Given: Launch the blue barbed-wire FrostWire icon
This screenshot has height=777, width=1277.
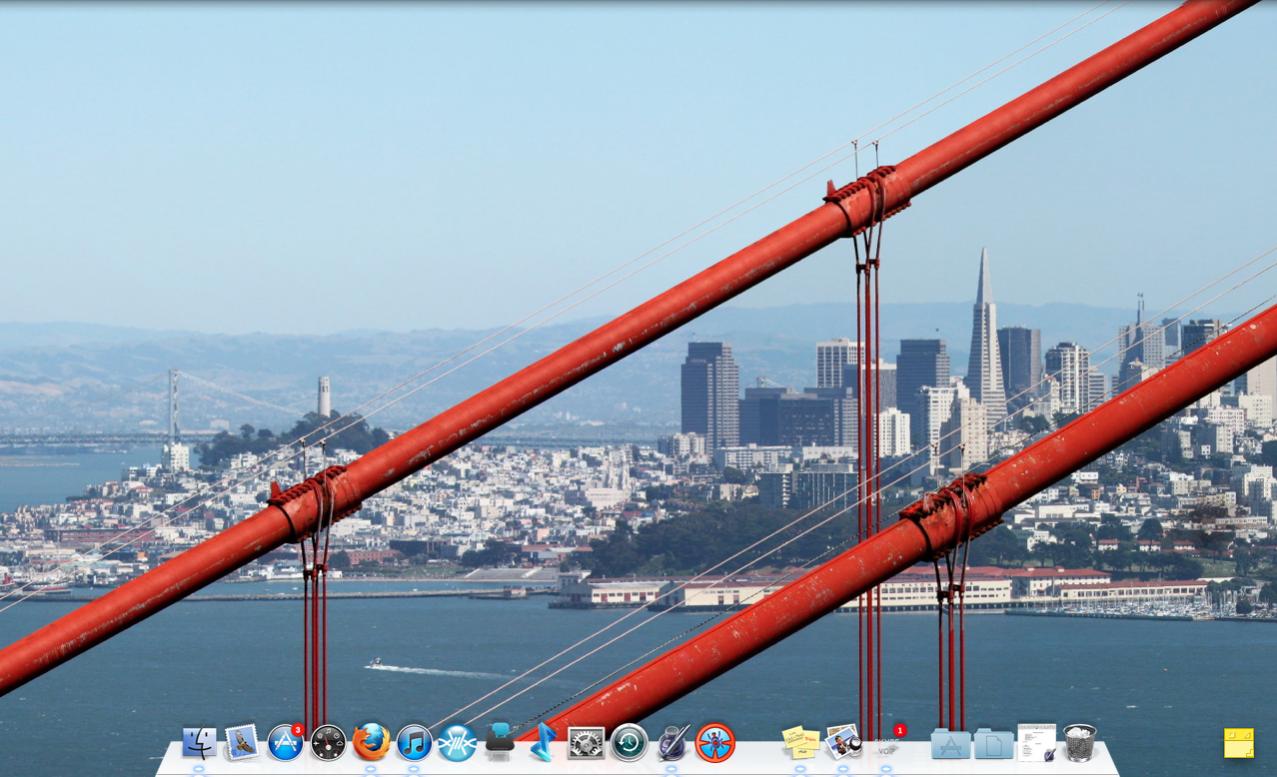Looking at the screenshot, I should pos(457,743).
